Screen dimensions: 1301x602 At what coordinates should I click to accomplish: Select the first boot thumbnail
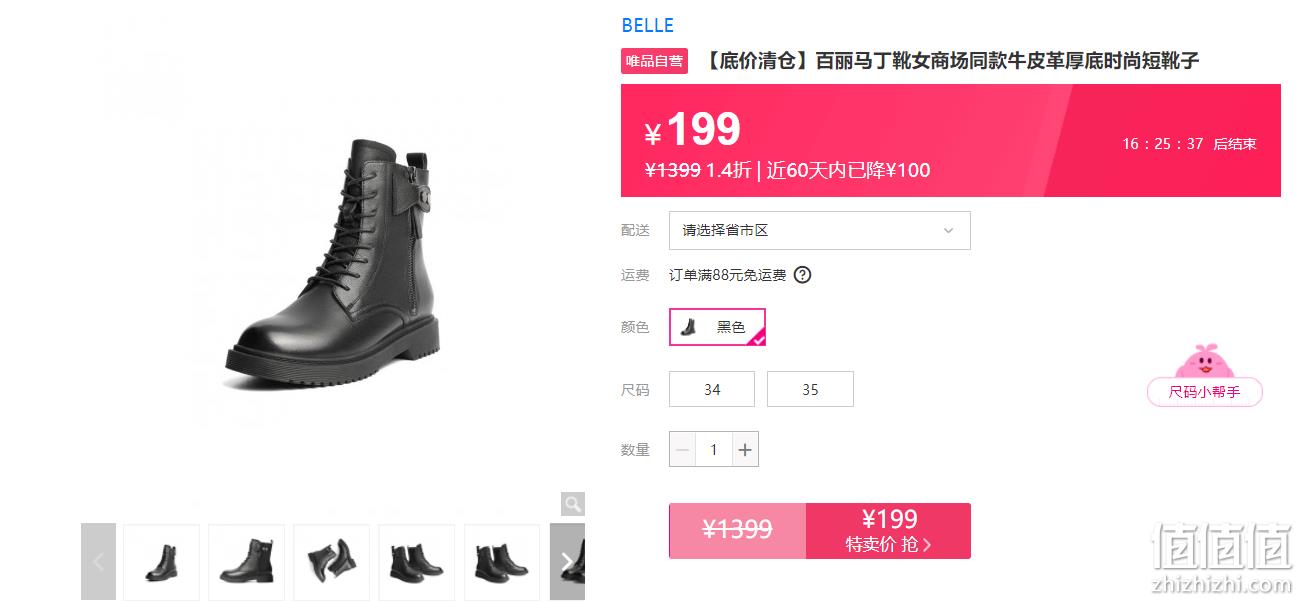coord(161,562)
